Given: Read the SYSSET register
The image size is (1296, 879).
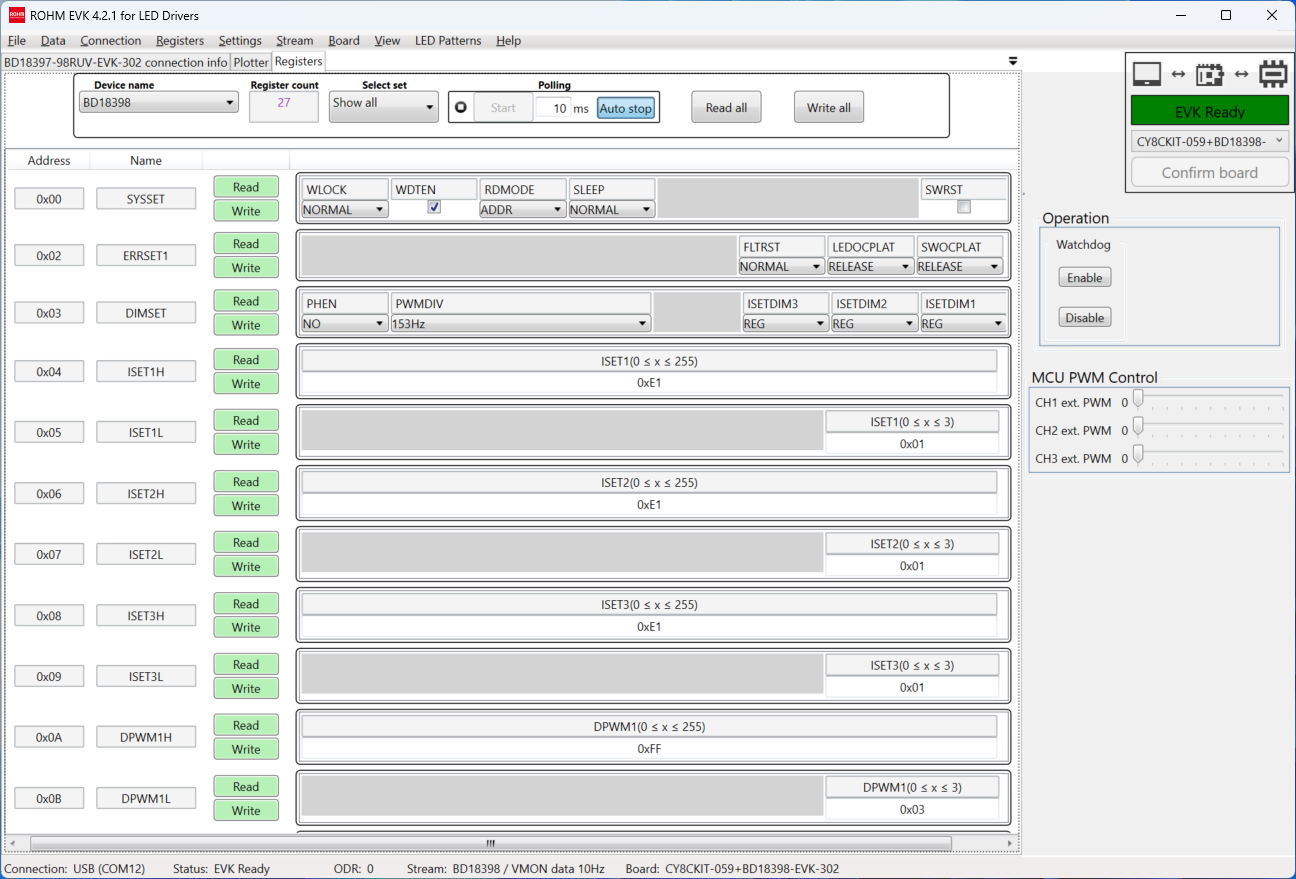Looking at the screenshot, I should click(246, 187).
